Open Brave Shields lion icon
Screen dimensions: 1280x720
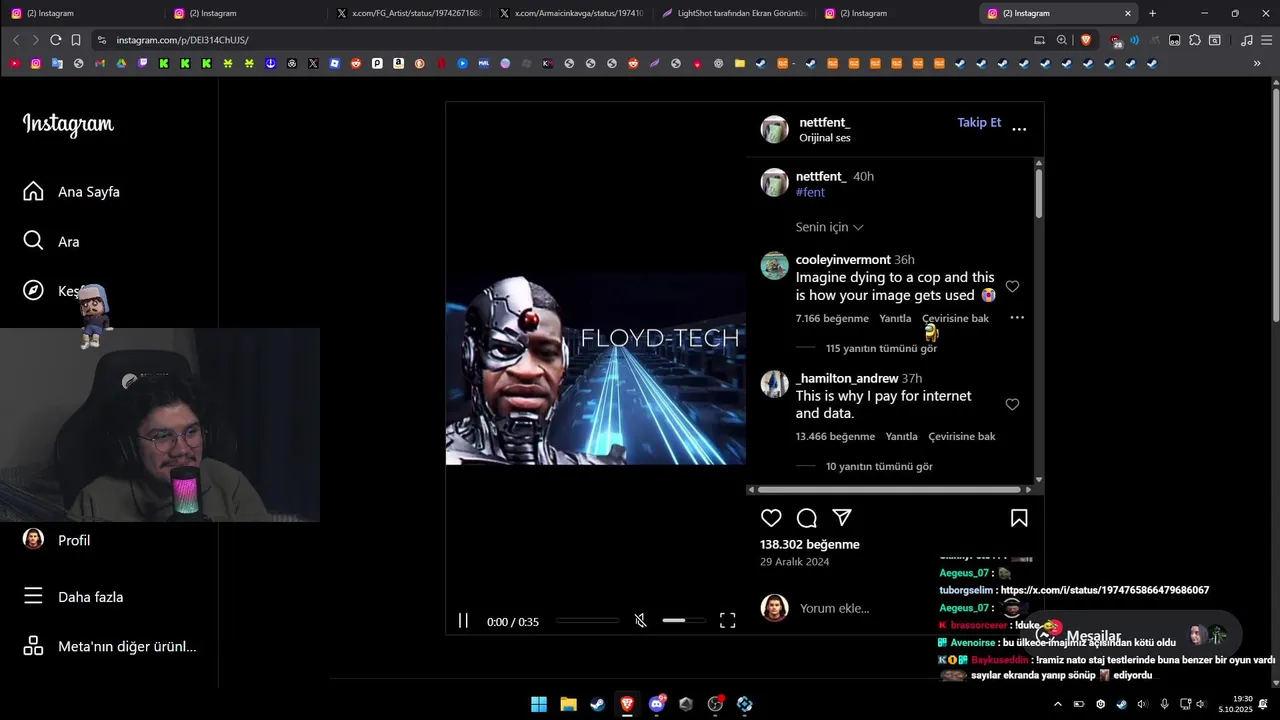[1086, 40]
